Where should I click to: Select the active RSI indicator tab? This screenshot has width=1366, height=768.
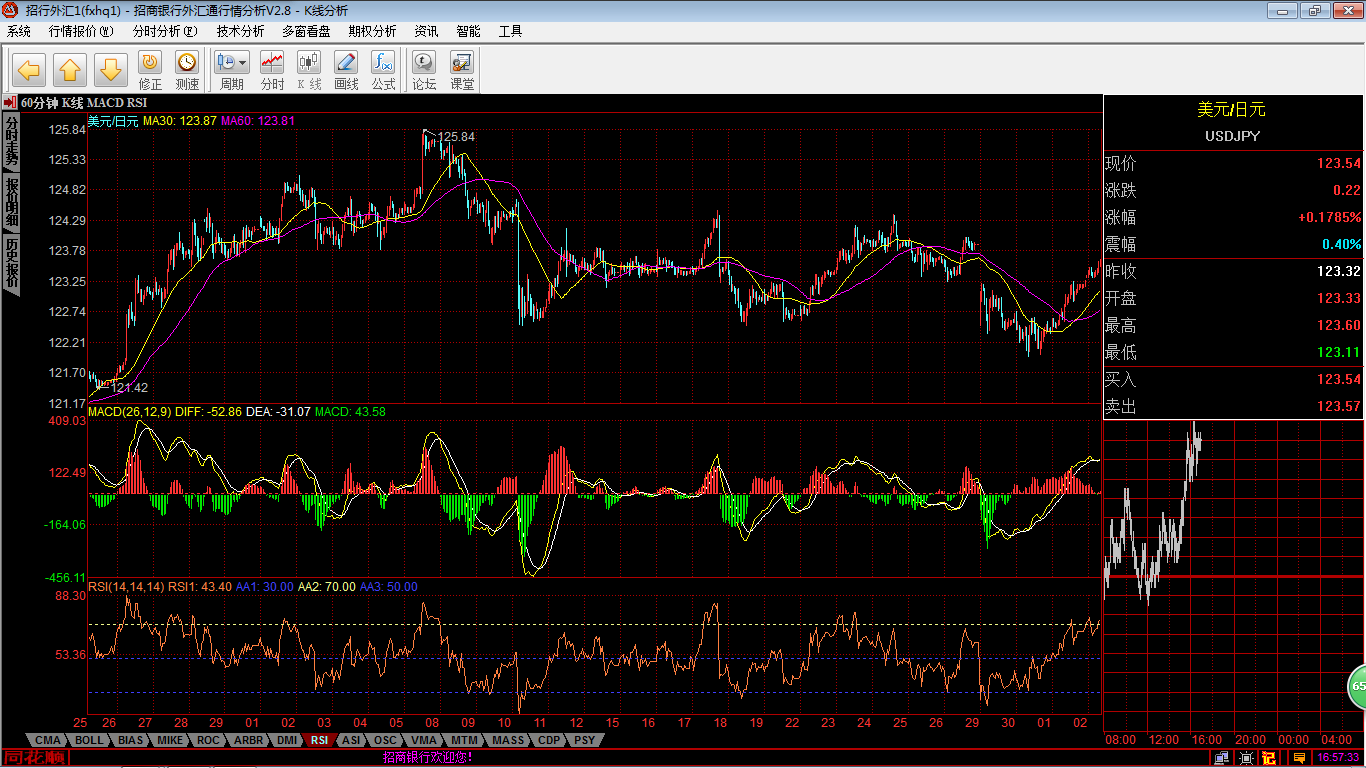point(319,740)
